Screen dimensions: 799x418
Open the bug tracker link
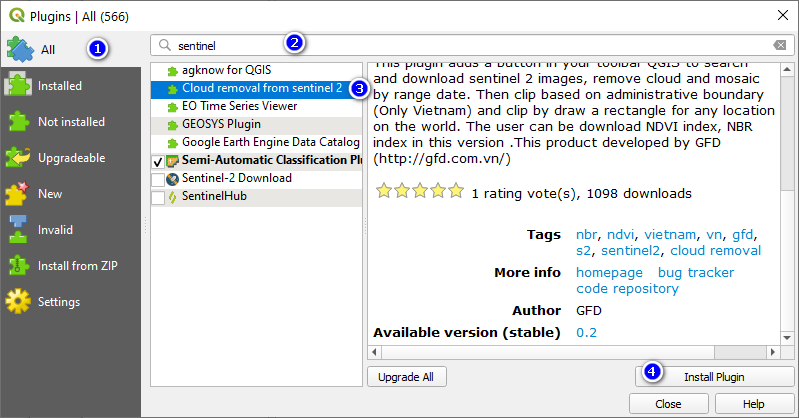coord(696,273)
